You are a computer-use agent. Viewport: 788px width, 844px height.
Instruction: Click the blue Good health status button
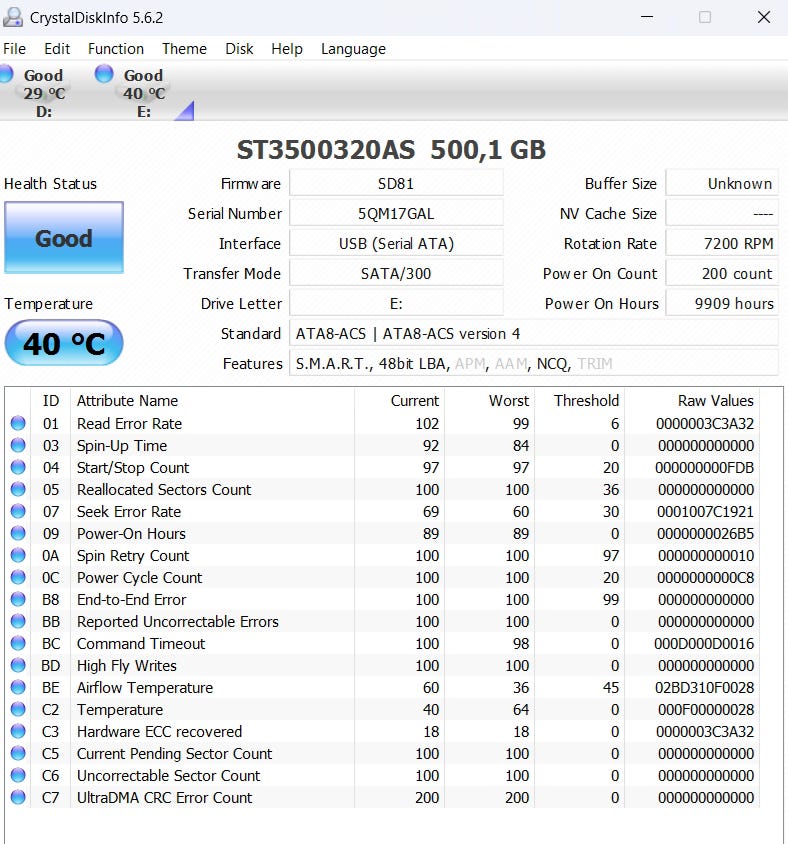[x=64, y=238]
